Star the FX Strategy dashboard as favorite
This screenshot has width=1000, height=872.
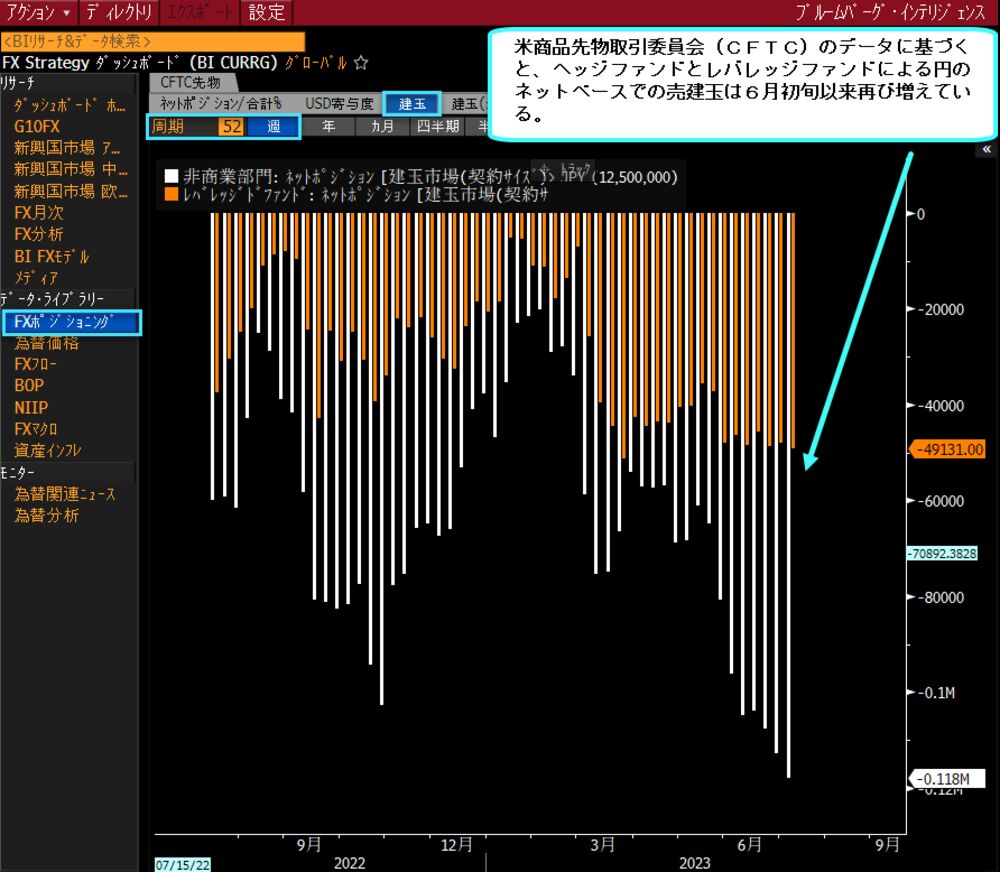click(x=361, y=63)
